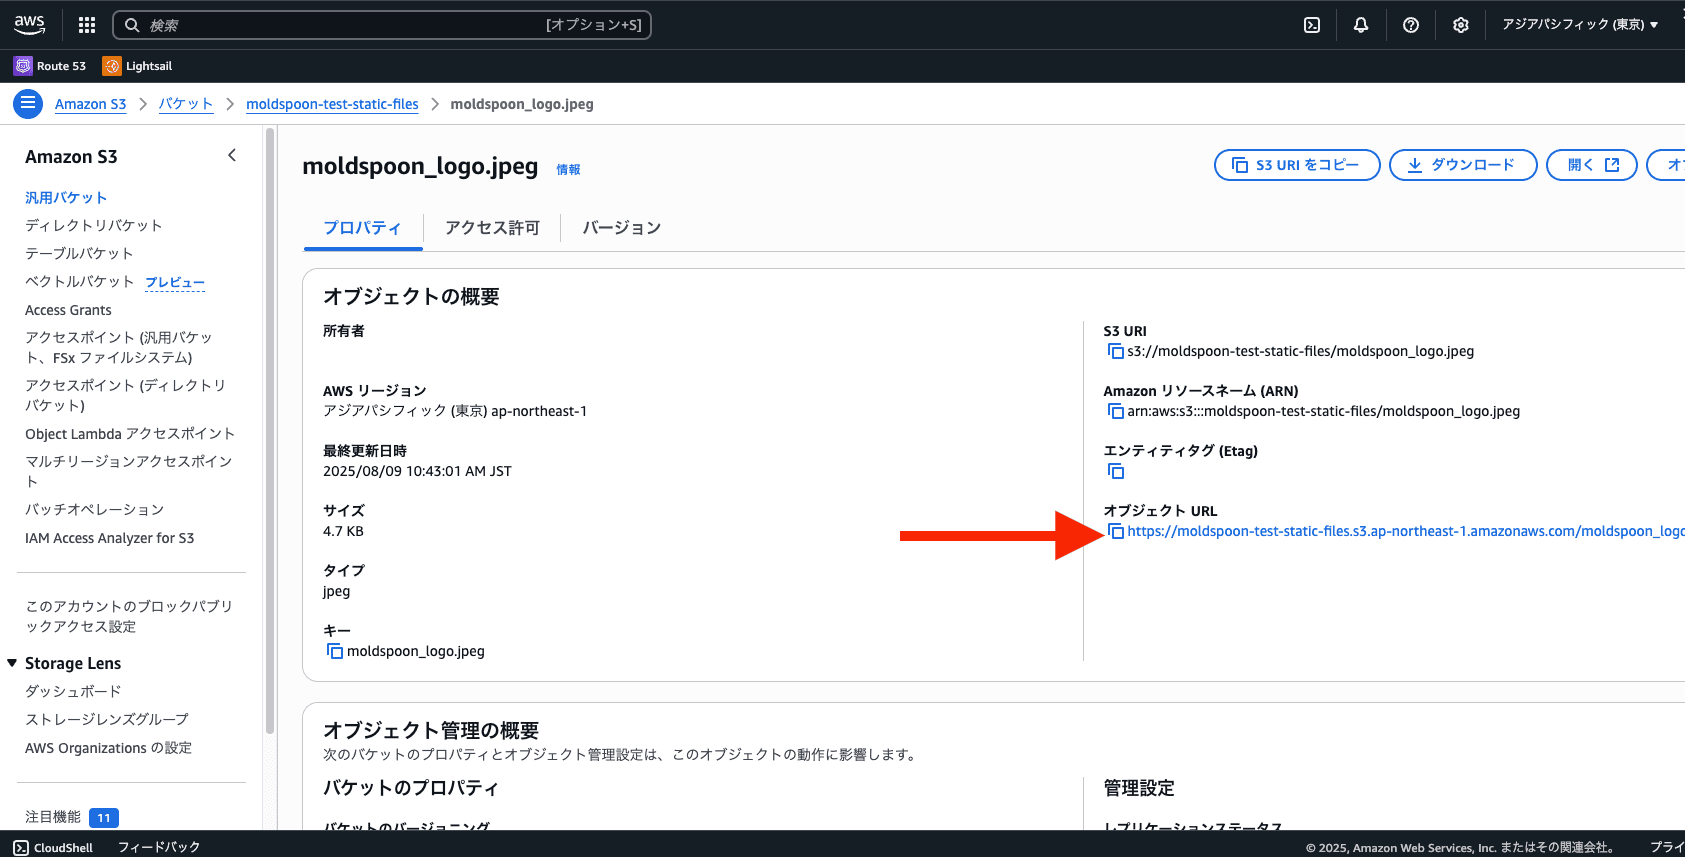Open 汎用バケット in the sidebar
Screen dimensions: 1685x857
66,197
